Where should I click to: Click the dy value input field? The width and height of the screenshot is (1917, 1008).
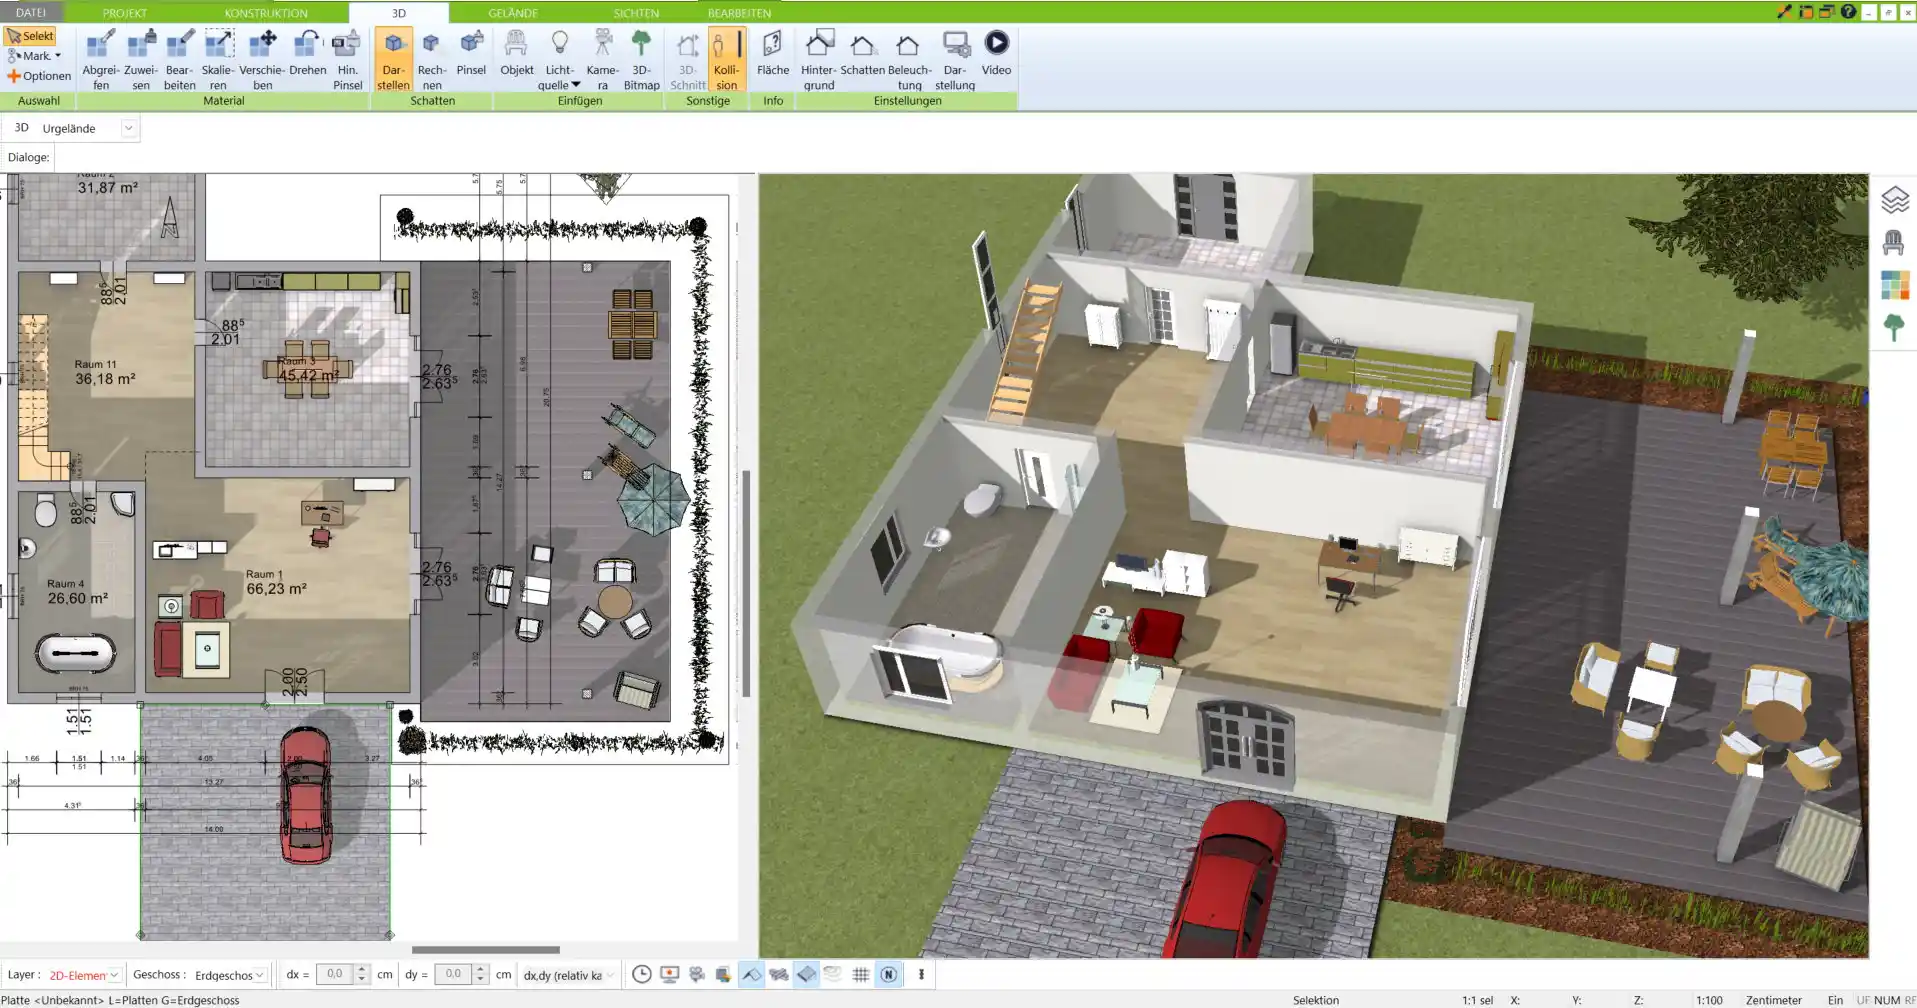click(x=453, y=974)
